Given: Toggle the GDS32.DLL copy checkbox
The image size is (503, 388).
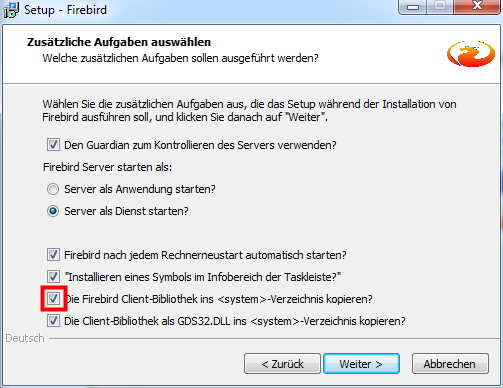Looking at the screenshot, I should click(x=53, y=321).
